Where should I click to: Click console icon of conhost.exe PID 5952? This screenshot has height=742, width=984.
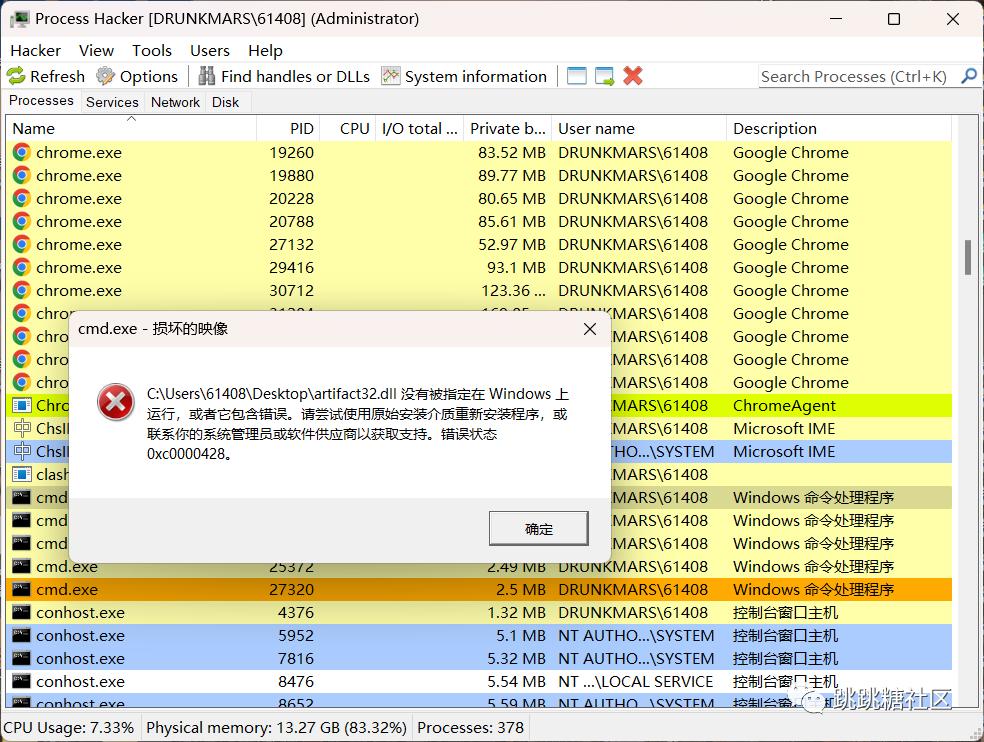point(22,635)
